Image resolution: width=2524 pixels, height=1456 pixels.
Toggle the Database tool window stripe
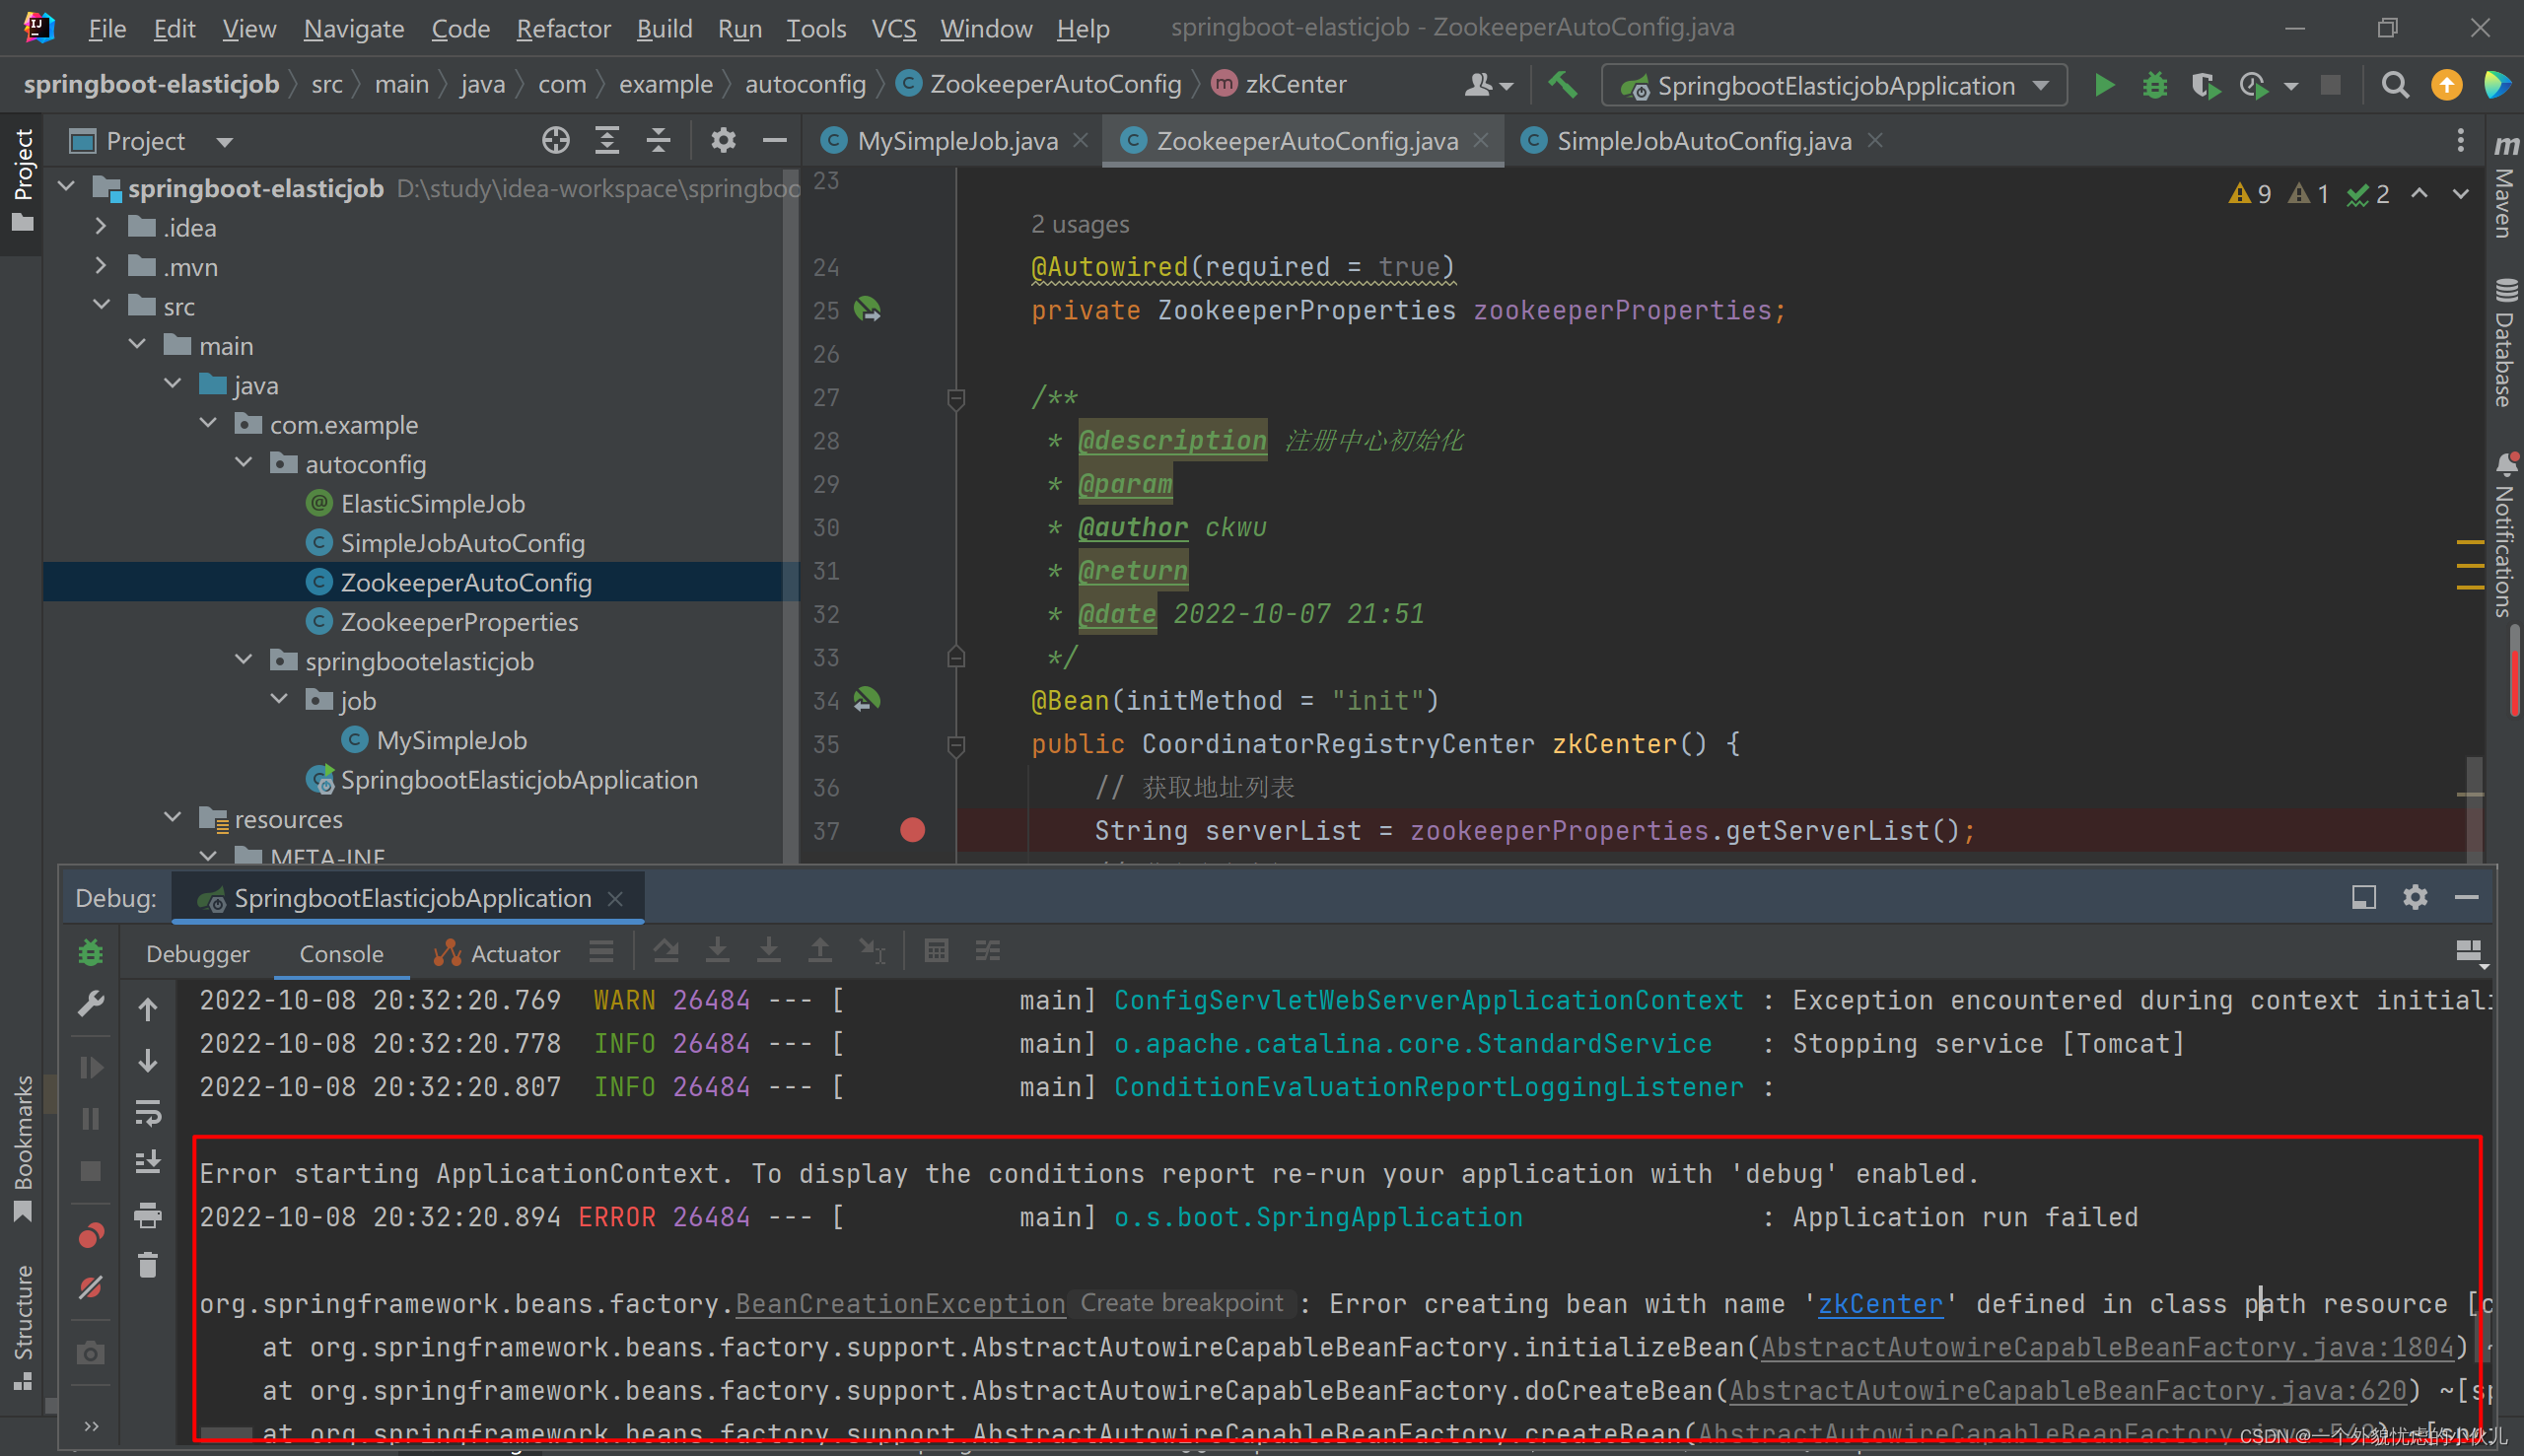pyautogui.click(x=2504, y=343)
